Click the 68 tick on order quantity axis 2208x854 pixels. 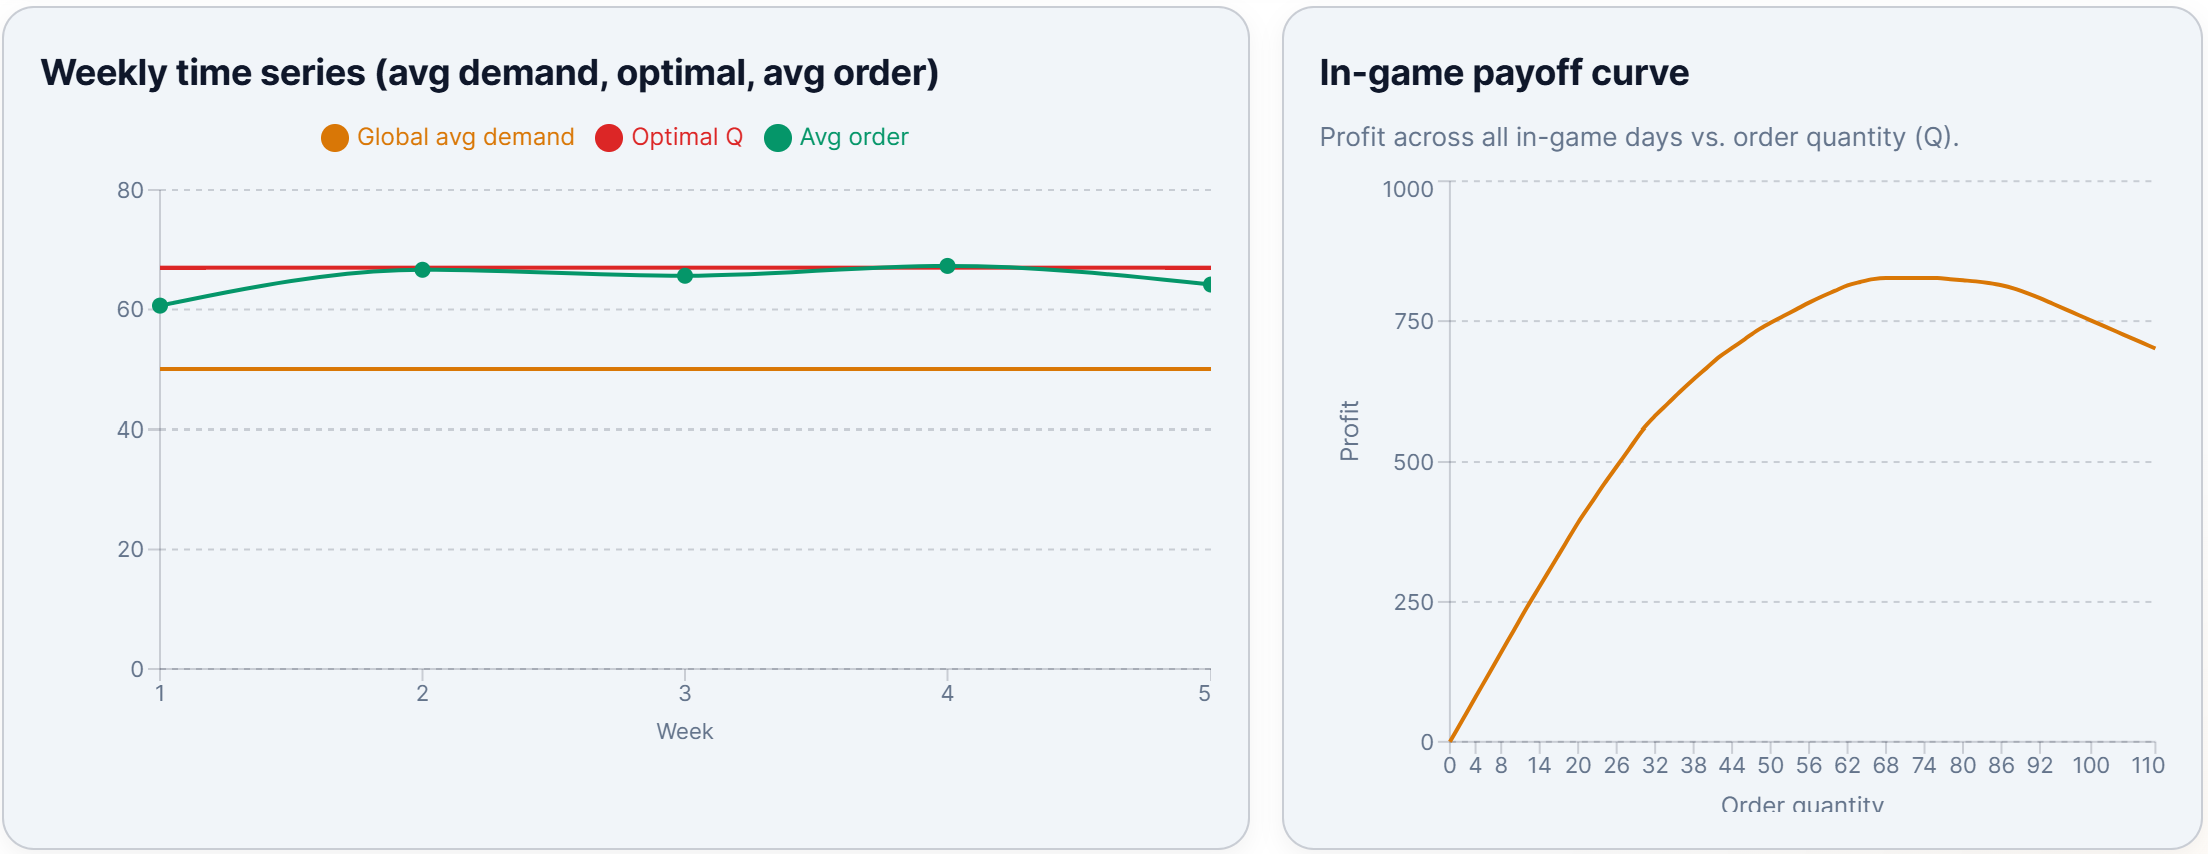click(1885, 766)
